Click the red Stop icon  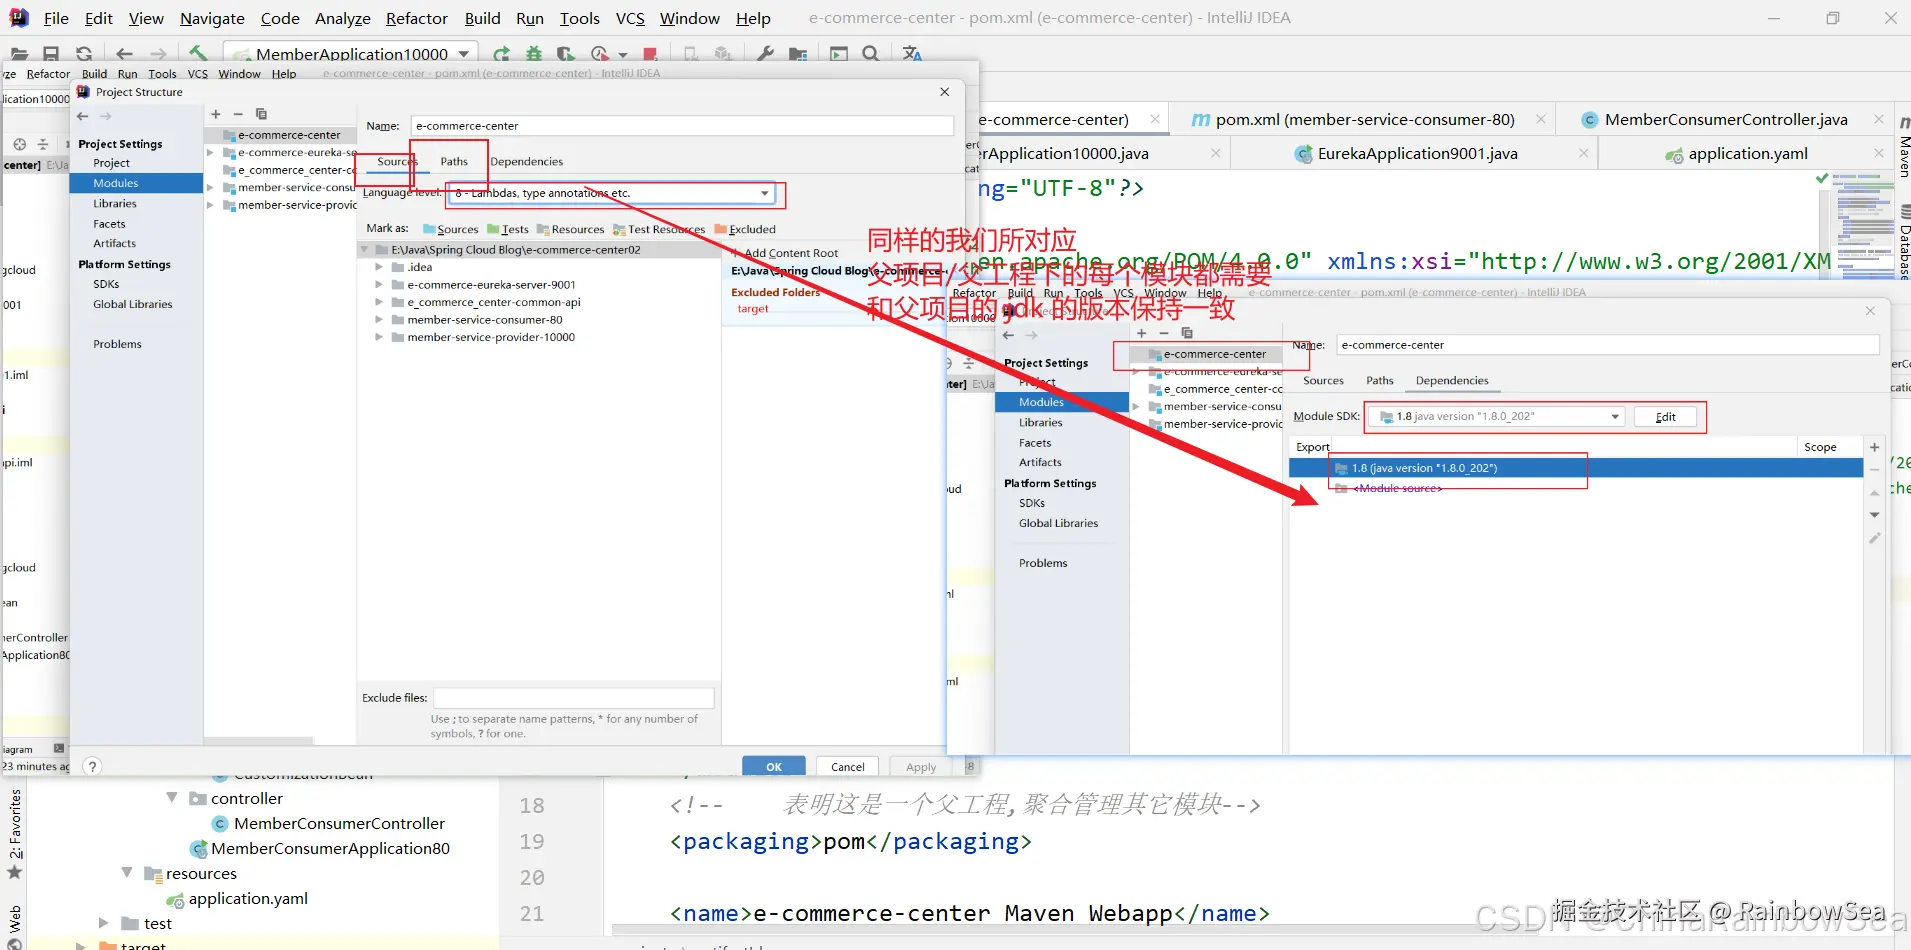650,54
